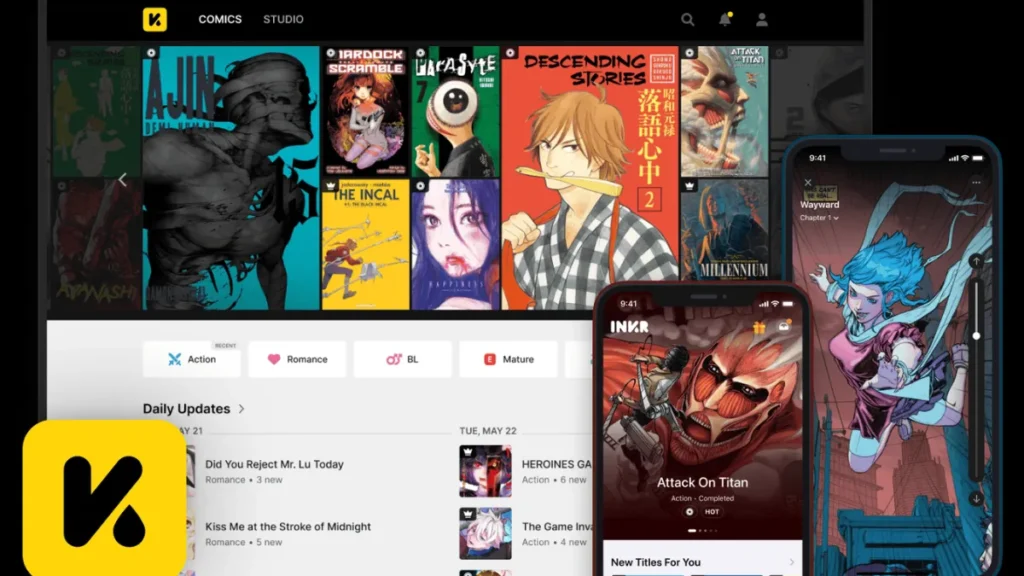Open the account profile icon
Screen dimensions: 1024x576
(762, 18)
